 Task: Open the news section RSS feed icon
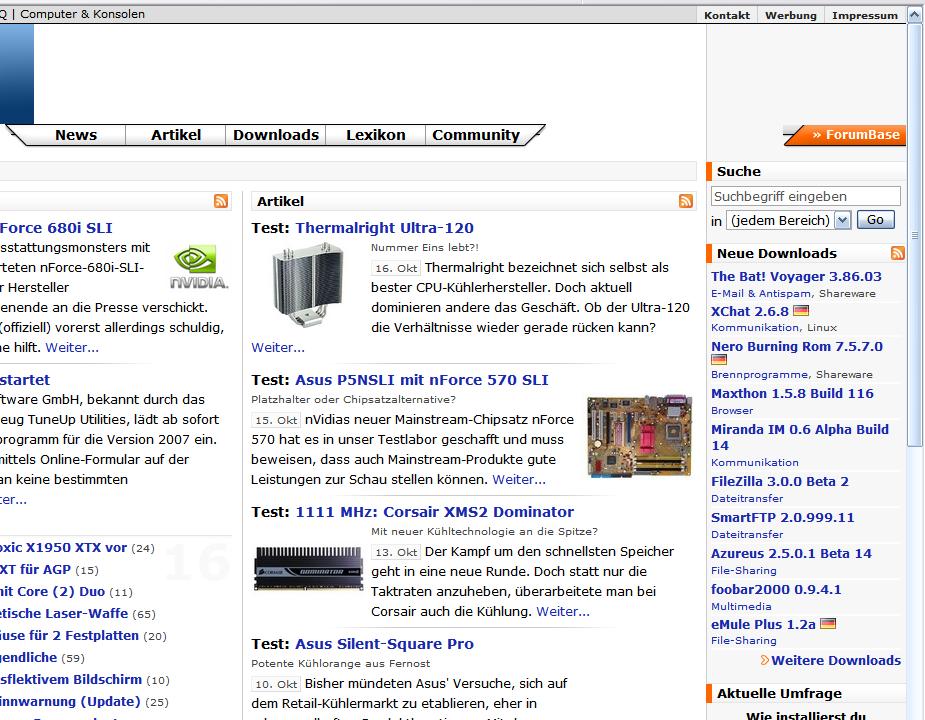pyautogui.click(x=221, y=201)
